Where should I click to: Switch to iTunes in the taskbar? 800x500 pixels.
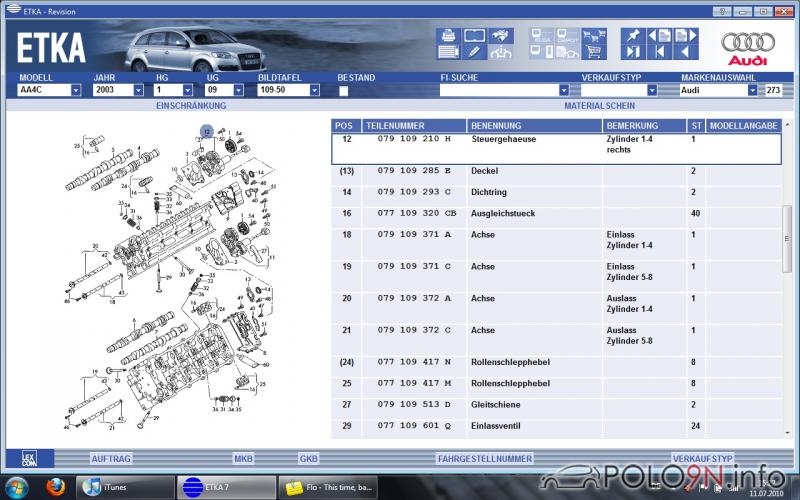(125, 487)
